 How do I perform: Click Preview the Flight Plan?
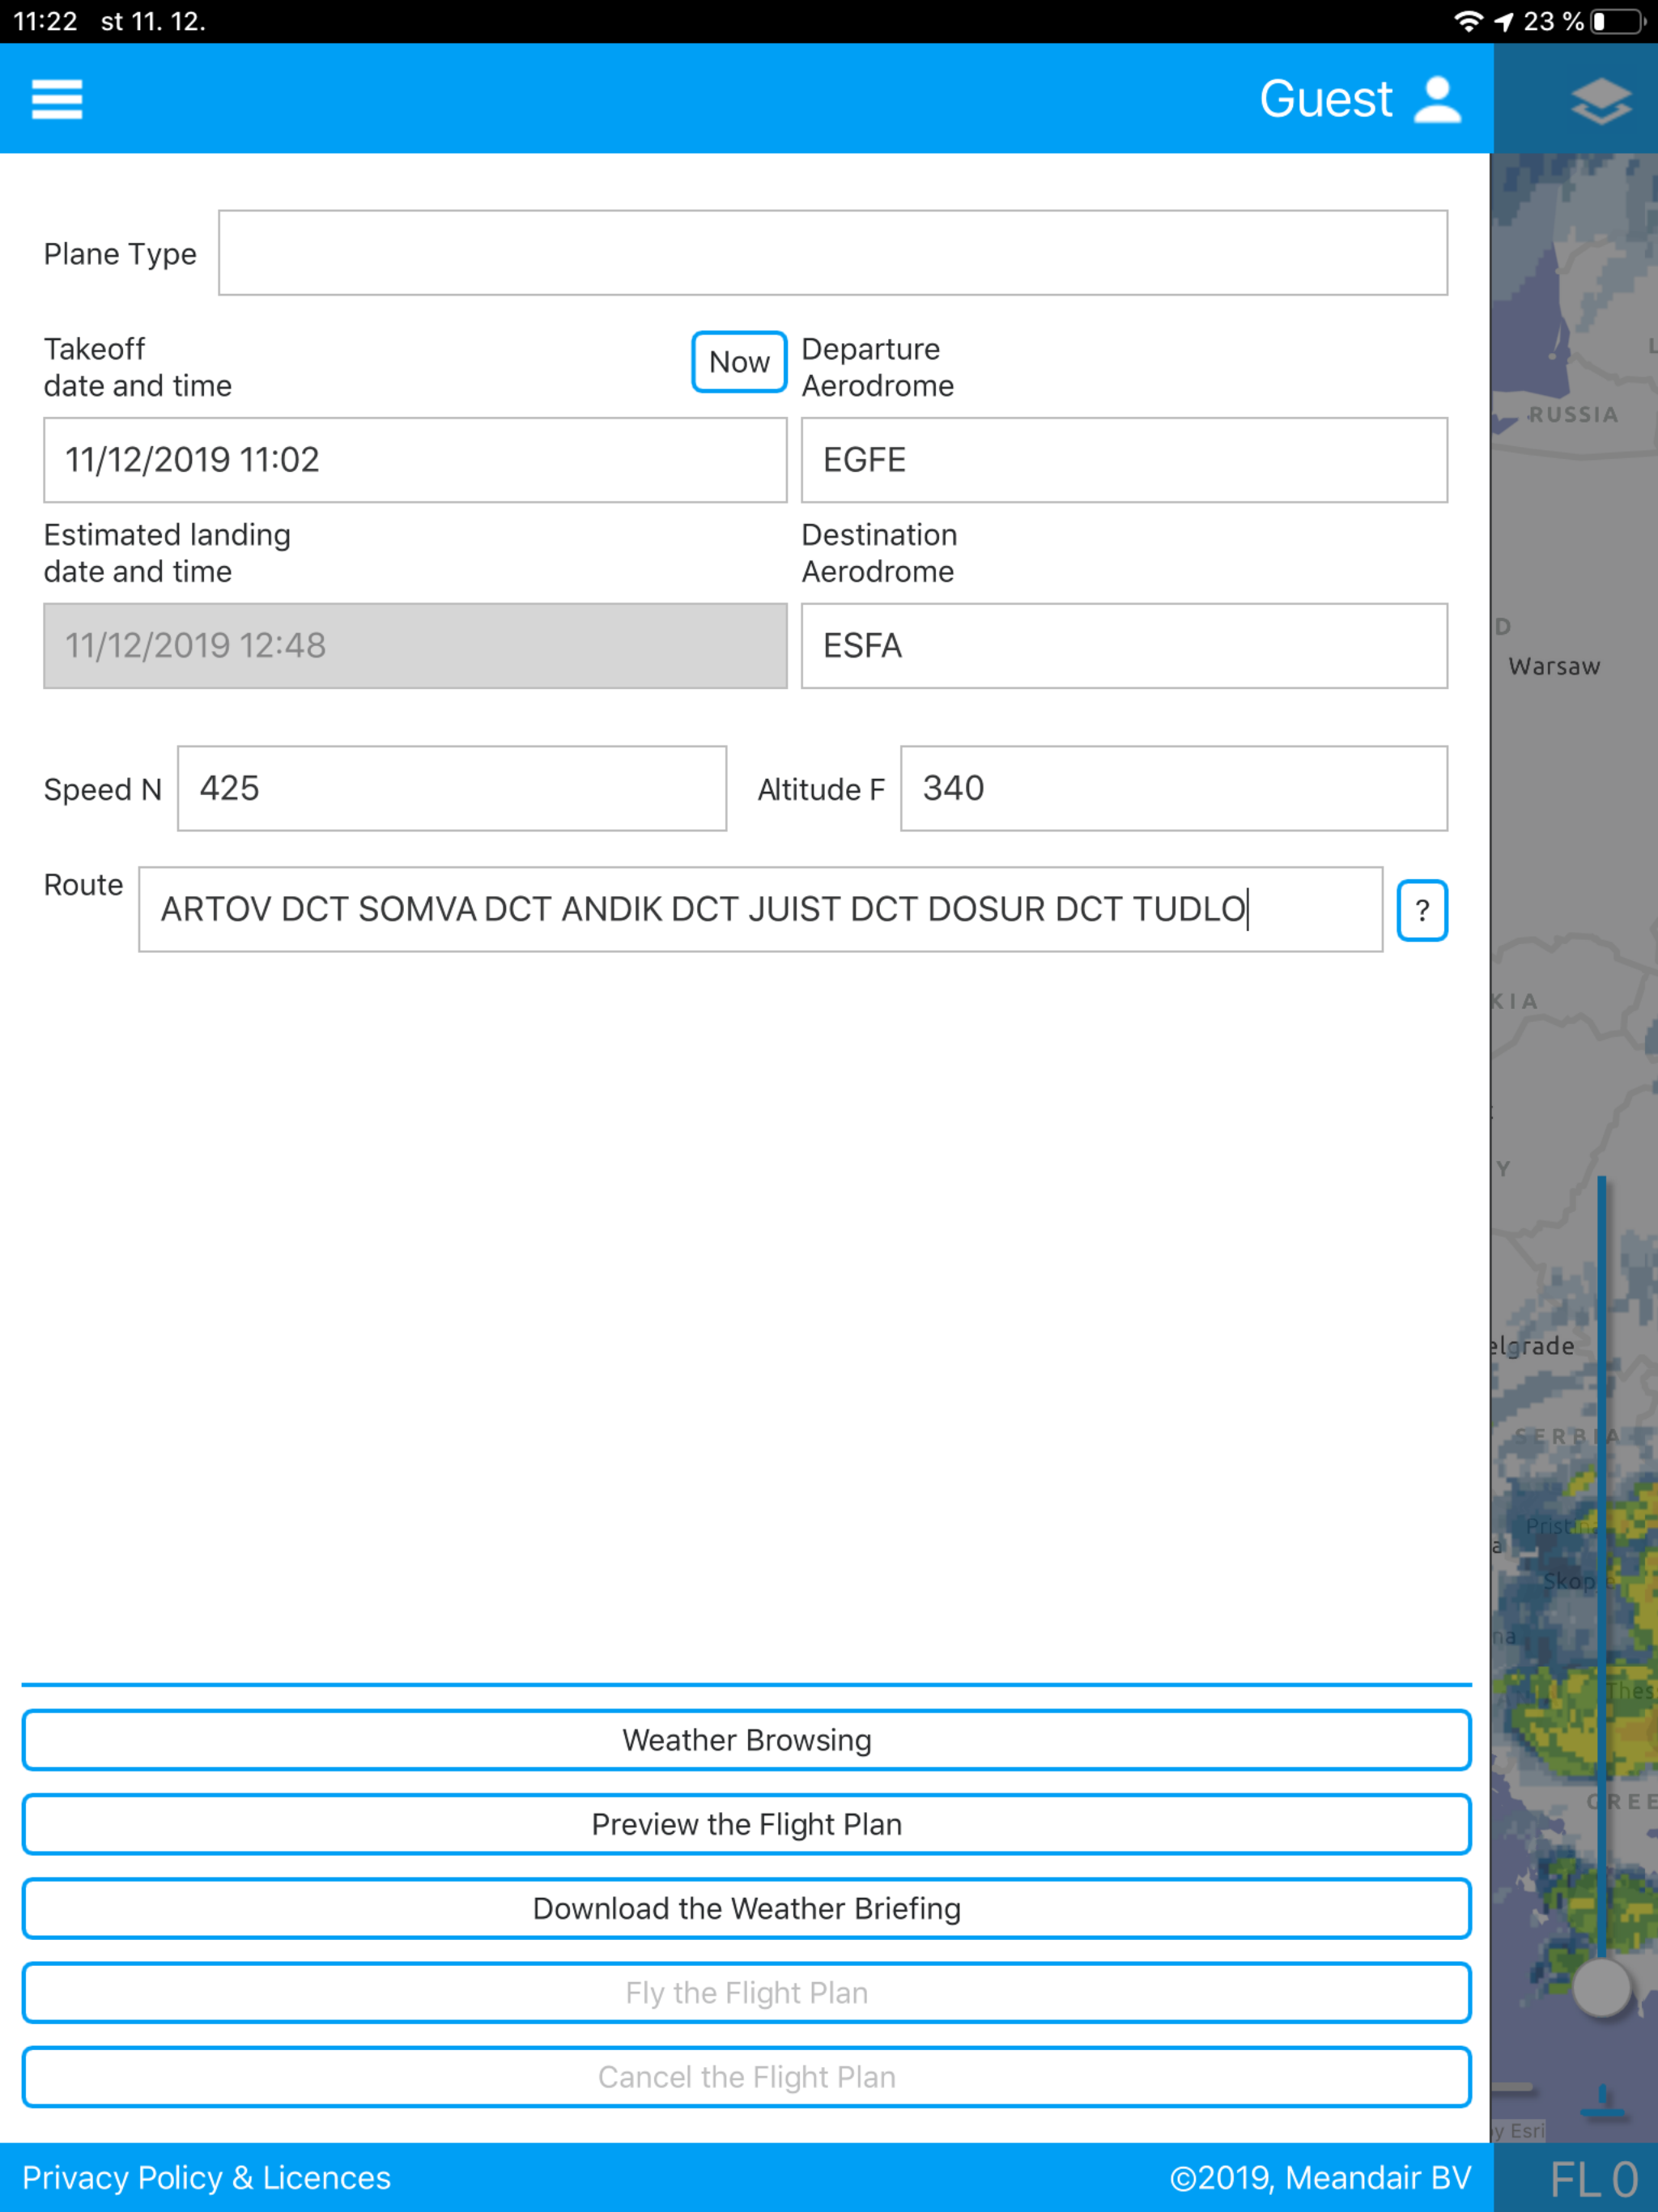pyautogui.click(x=746, y=1824)
